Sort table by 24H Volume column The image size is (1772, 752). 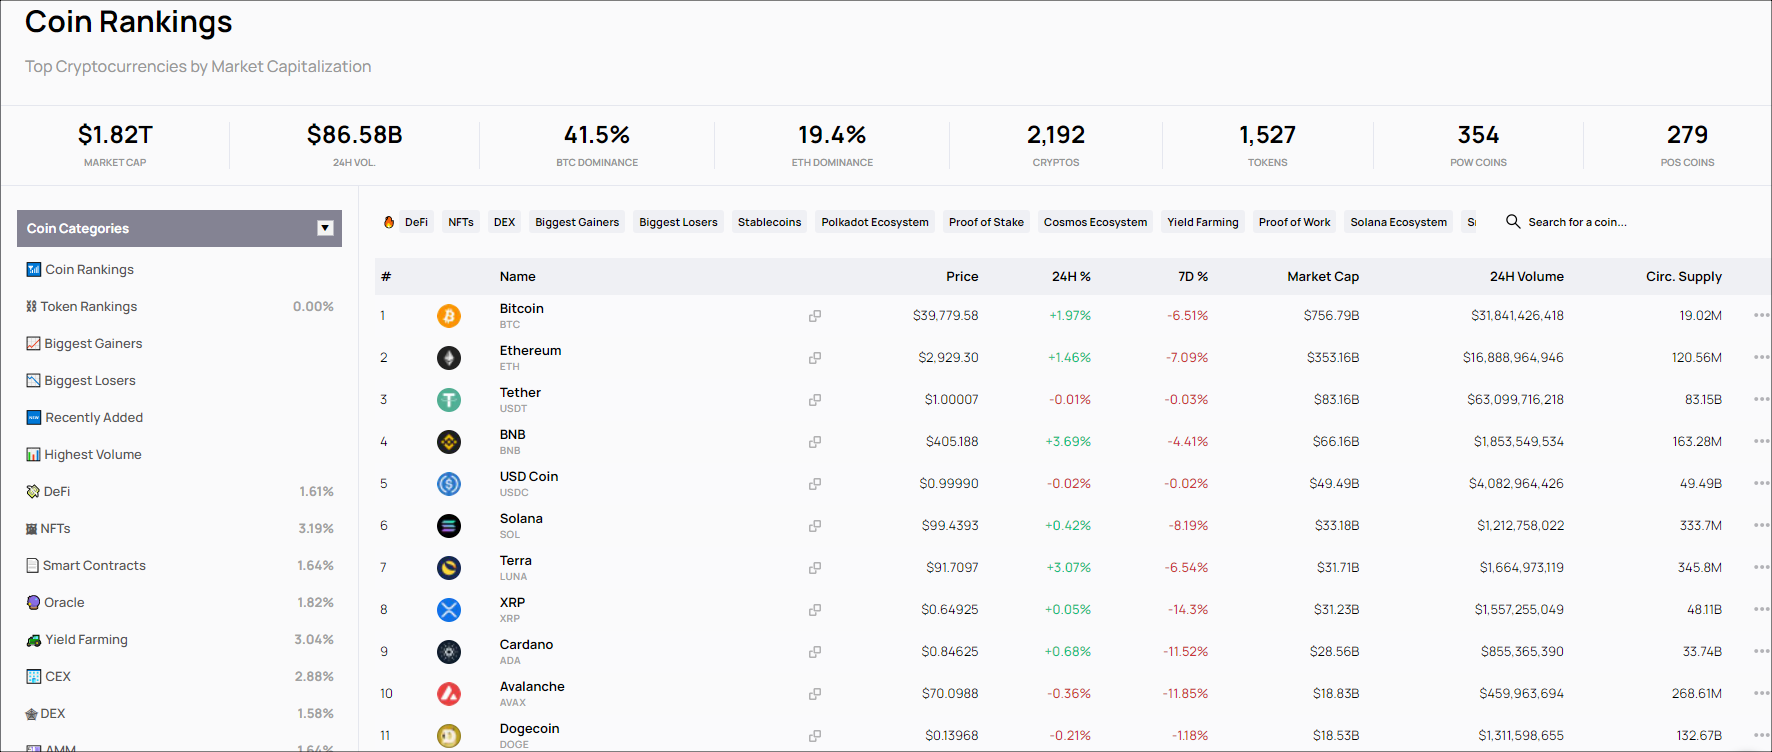[1527, 277]
